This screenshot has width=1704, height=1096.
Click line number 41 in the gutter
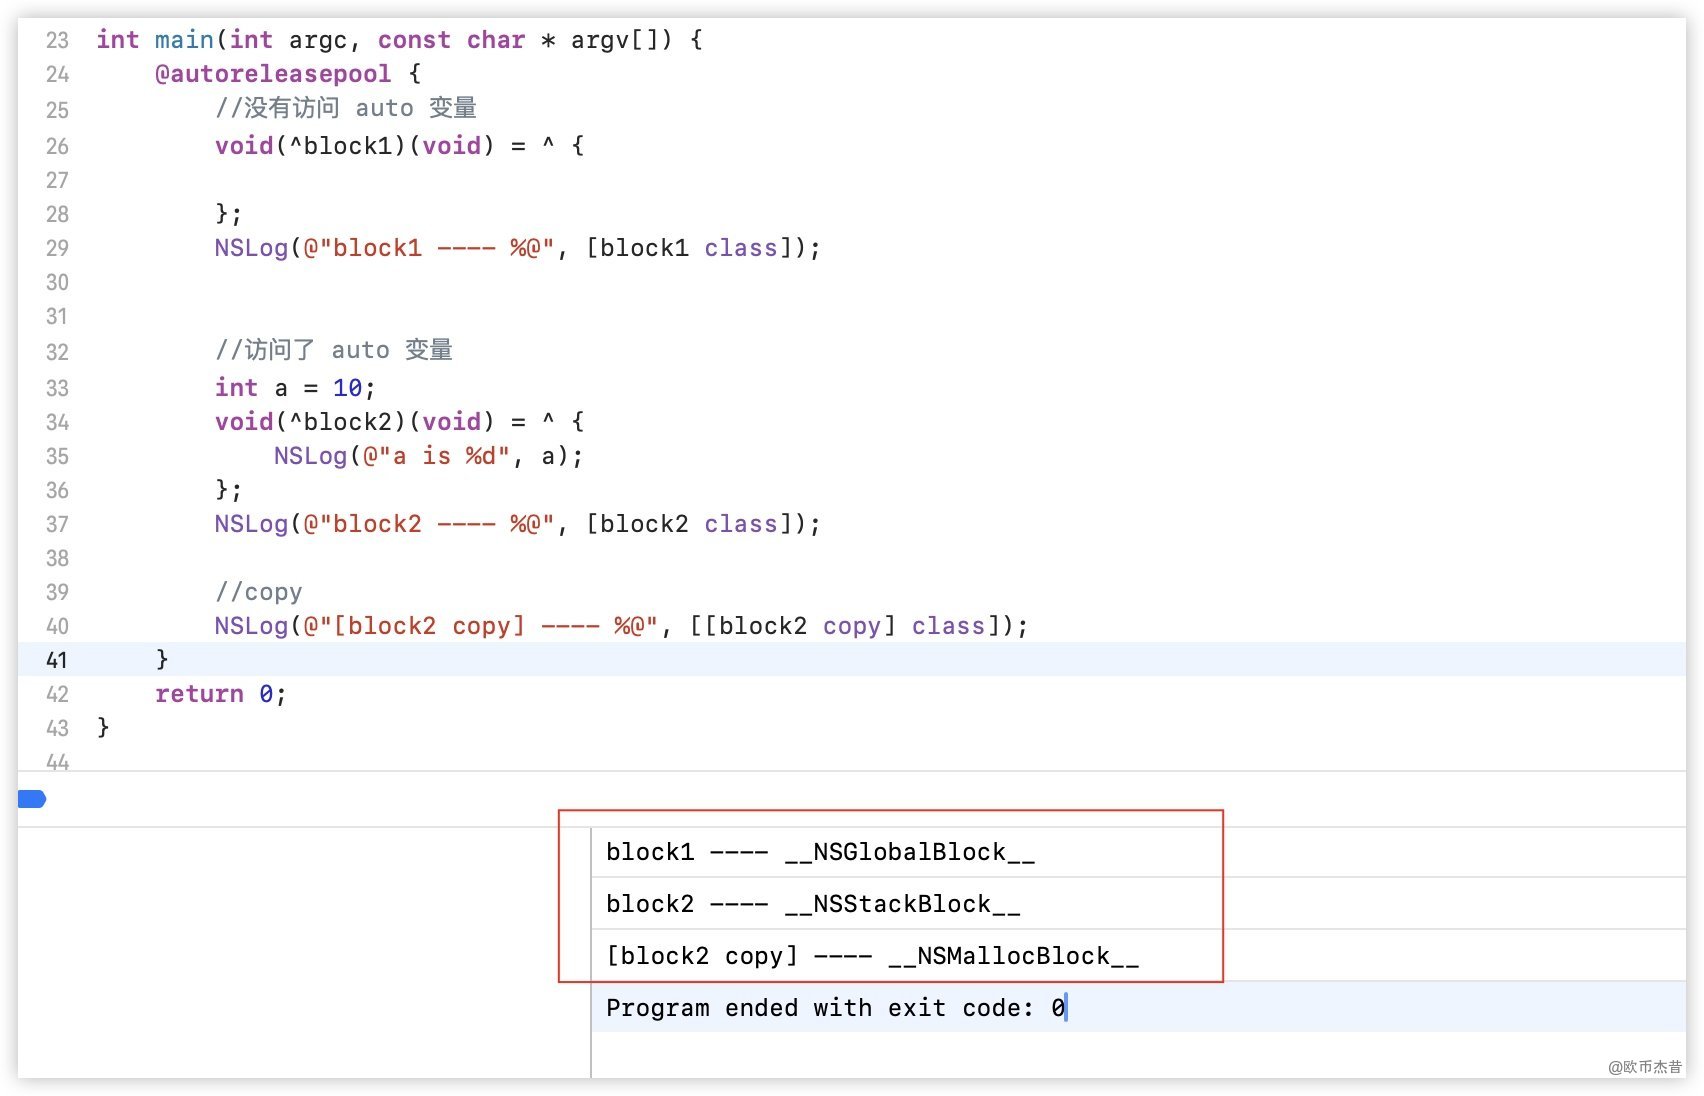tap(57, 661)
